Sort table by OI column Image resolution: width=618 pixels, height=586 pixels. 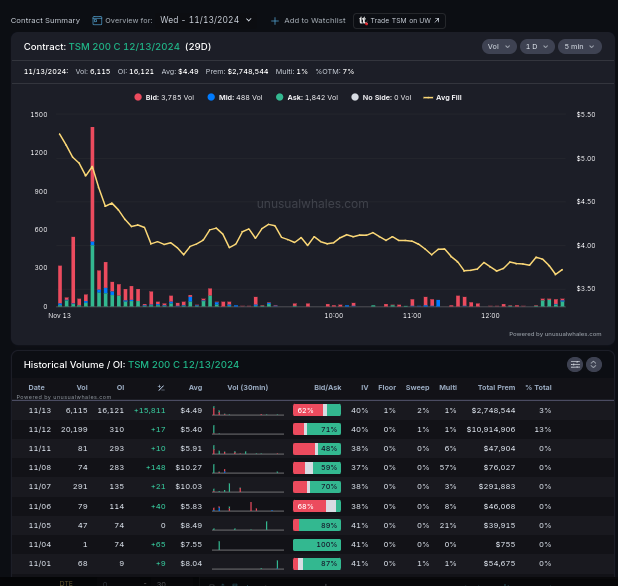(120, 387)
